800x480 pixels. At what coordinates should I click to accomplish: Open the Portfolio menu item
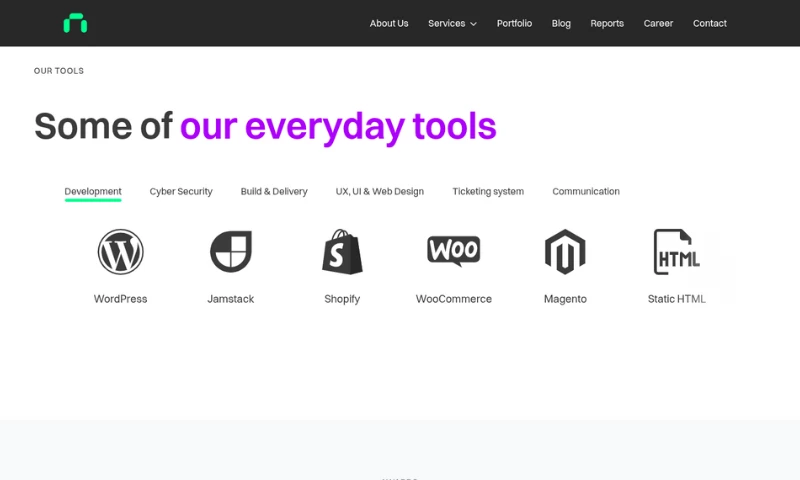pos(514,23)
